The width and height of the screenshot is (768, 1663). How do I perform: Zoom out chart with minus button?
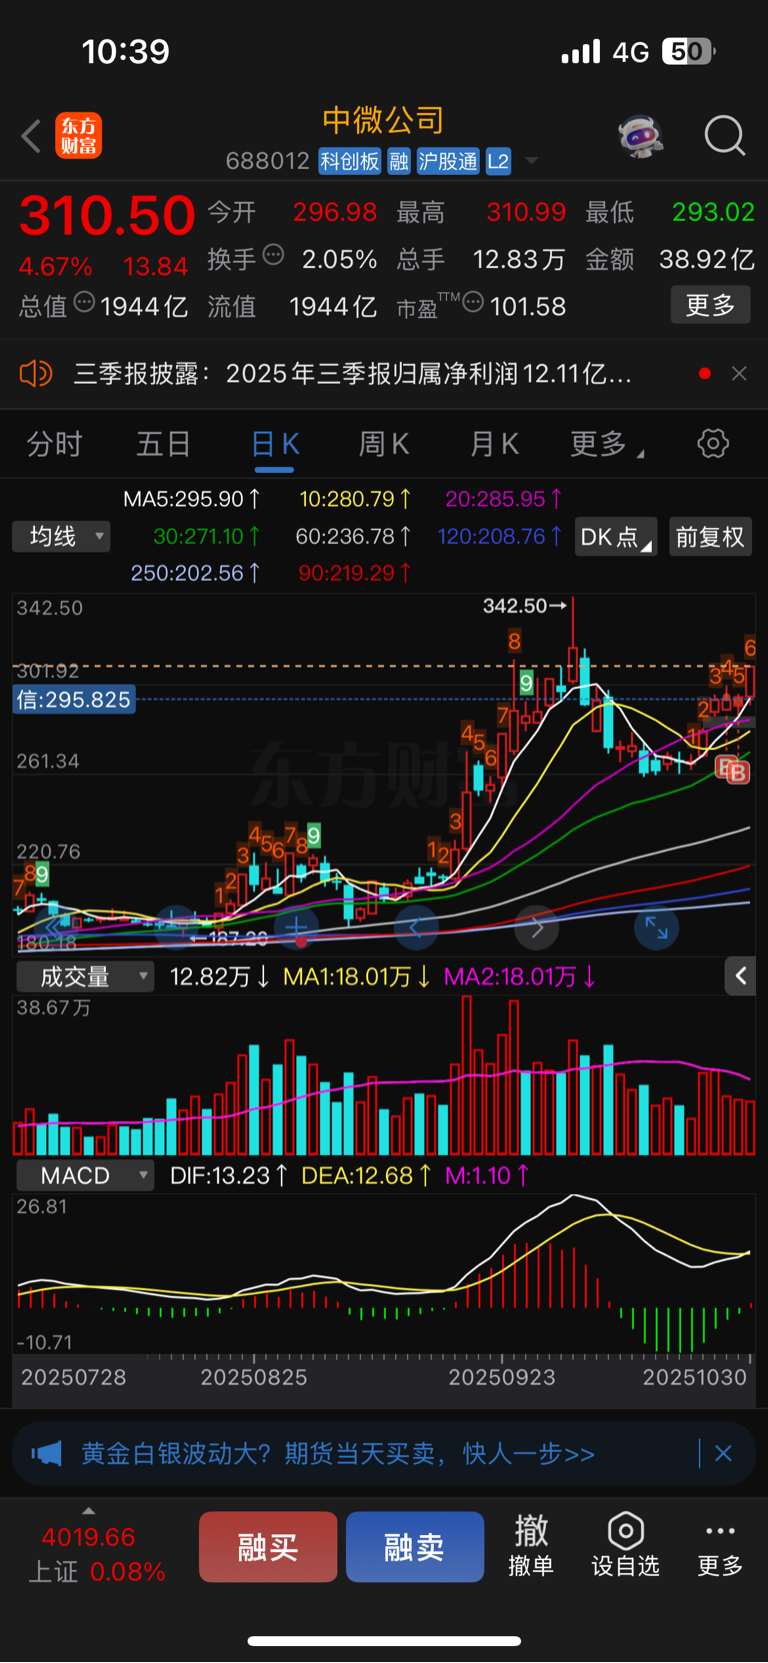pos(176,929)
